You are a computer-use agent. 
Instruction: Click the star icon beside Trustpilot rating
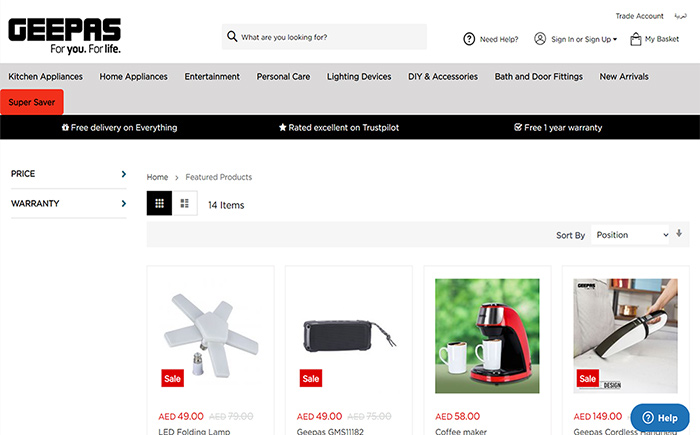pyautogui.click(x=282, y=127)
